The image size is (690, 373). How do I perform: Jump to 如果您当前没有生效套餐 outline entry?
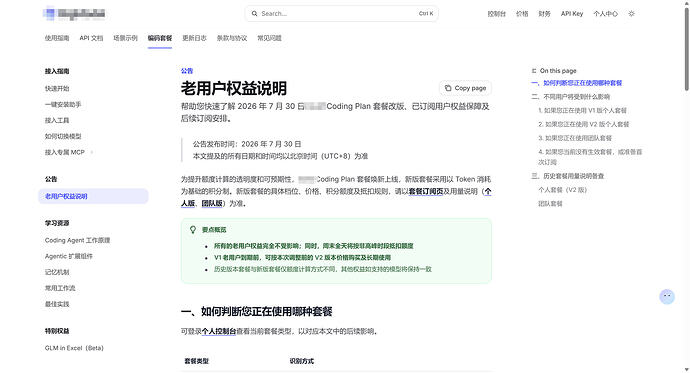tap(590, 157)
